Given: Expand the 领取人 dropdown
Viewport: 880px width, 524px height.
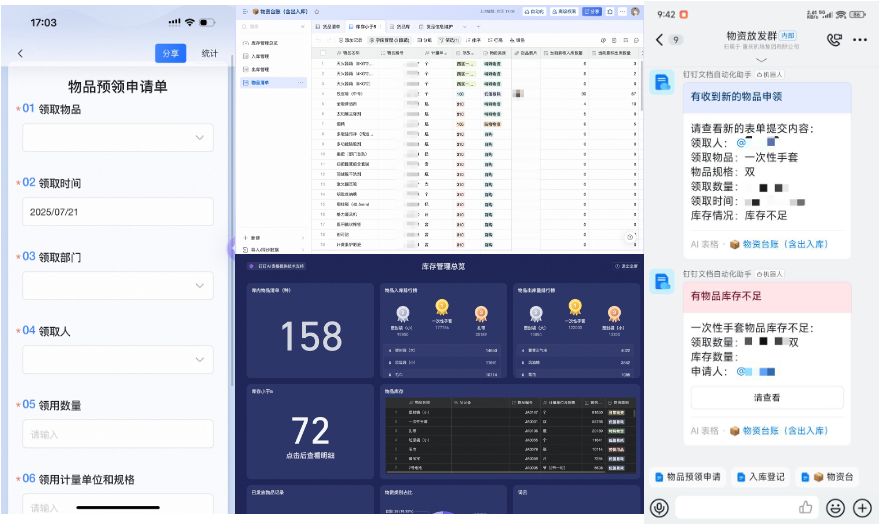Looking at the screenshot, I should pos(118,359).
